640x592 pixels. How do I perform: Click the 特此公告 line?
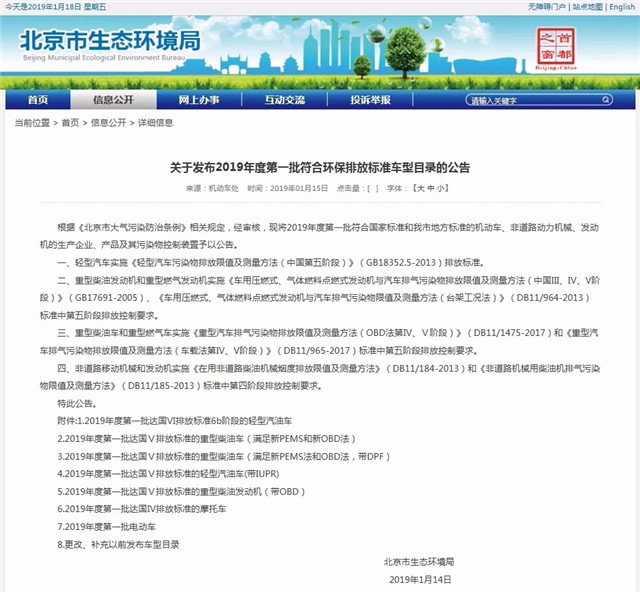[77, 403]
